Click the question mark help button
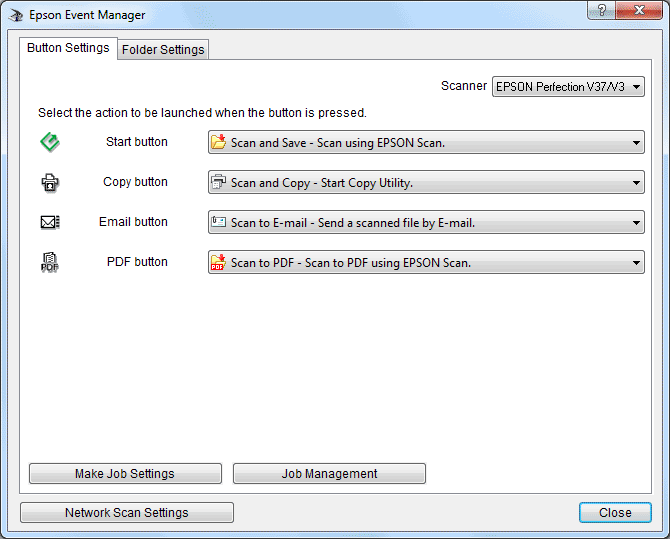The image size is (670, 539). pos(600,11)
